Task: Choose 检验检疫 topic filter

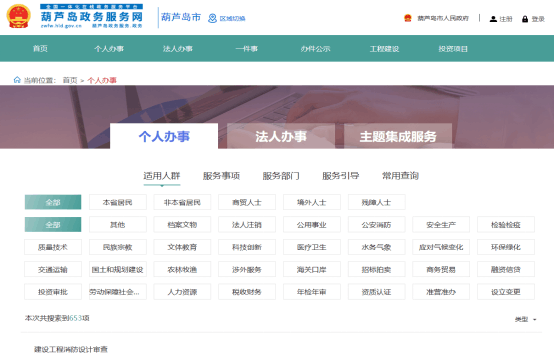Action: (x=506, y=224)
